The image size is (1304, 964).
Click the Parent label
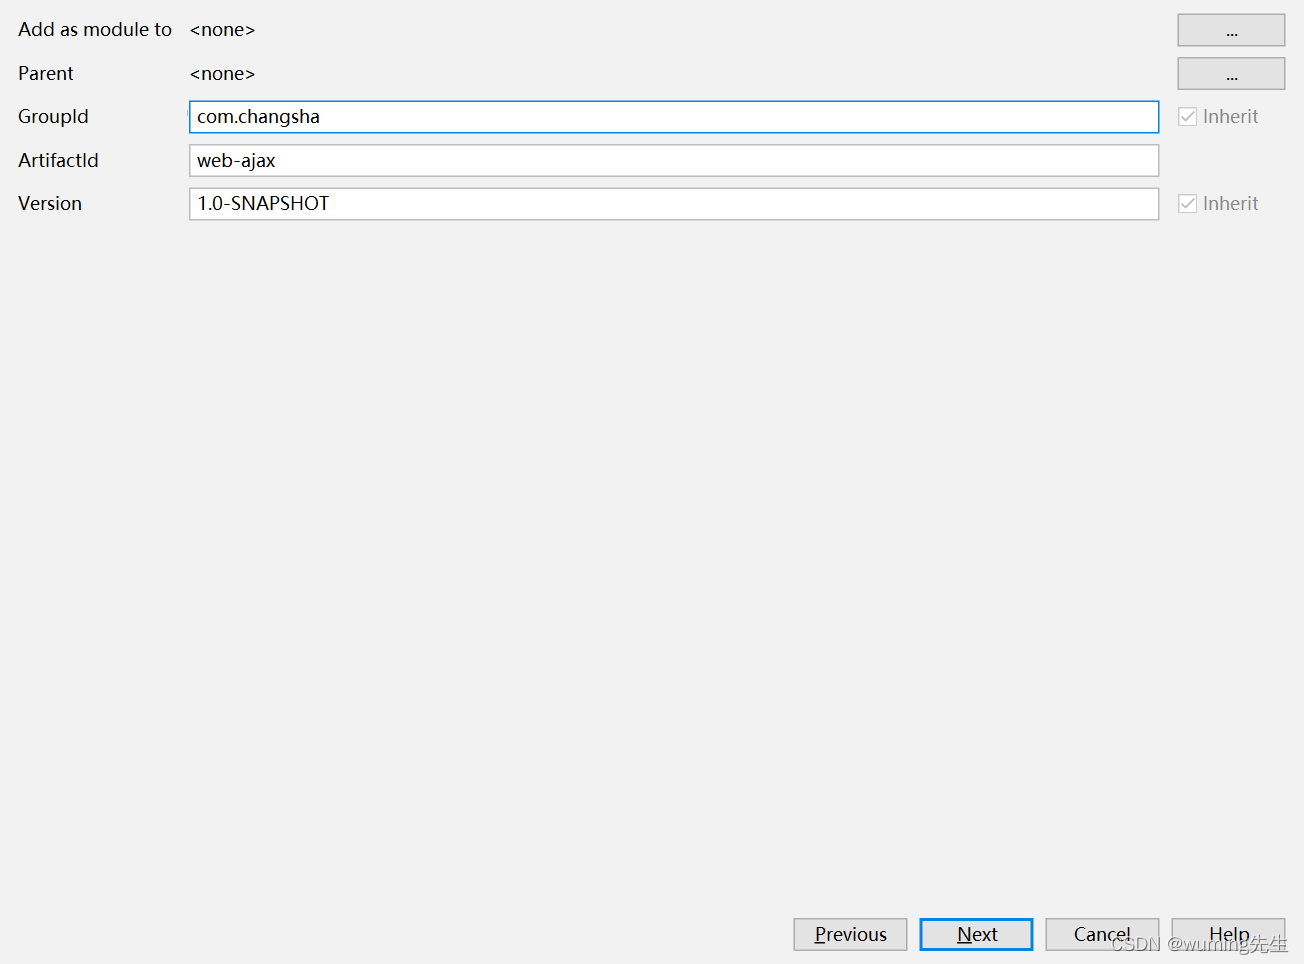(x=46, y=74)
